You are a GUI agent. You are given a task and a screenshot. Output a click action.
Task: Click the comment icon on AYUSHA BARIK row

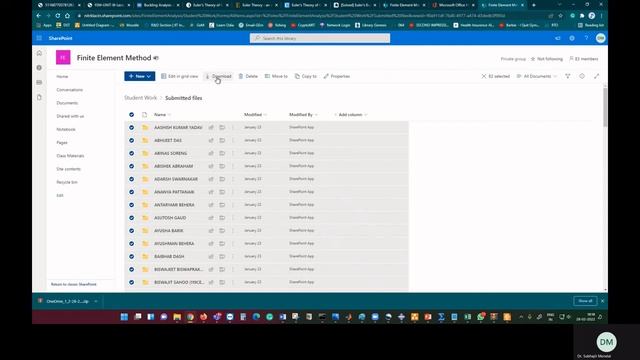point(222,231)
